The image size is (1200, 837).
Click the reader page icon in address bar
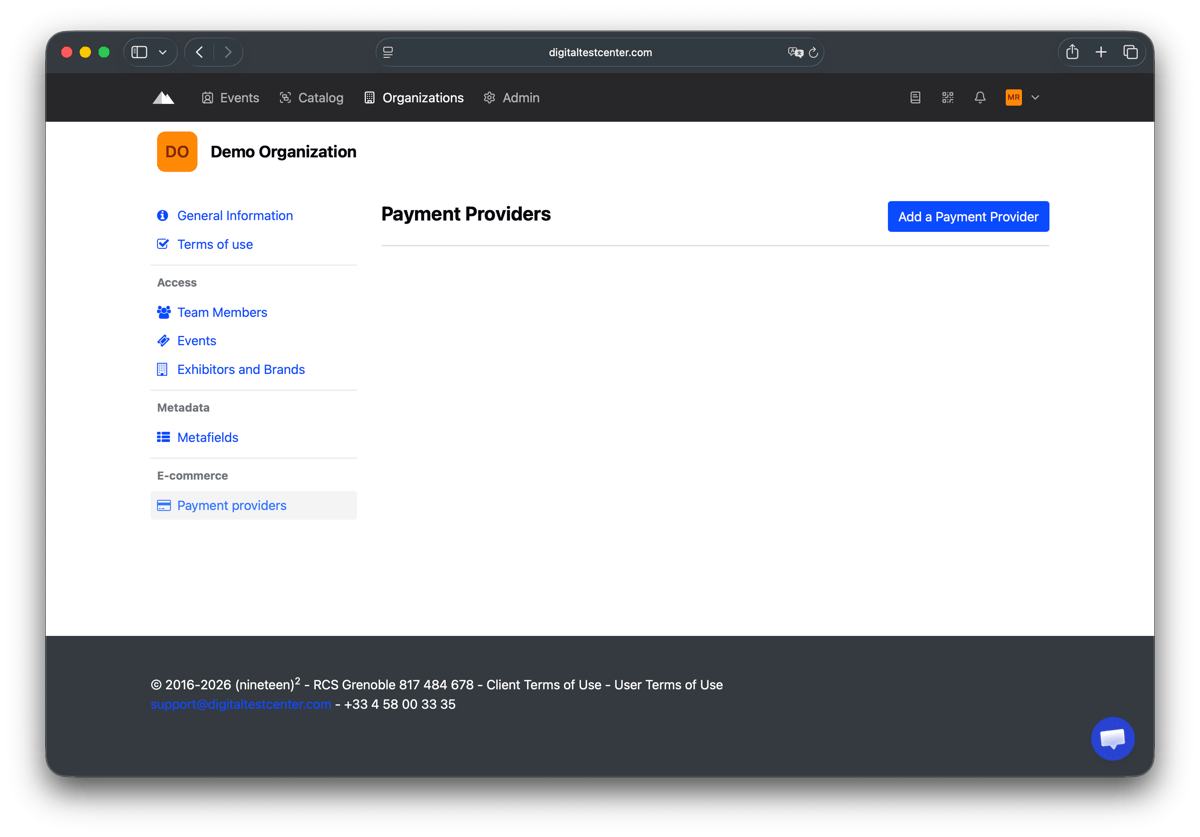389,52
